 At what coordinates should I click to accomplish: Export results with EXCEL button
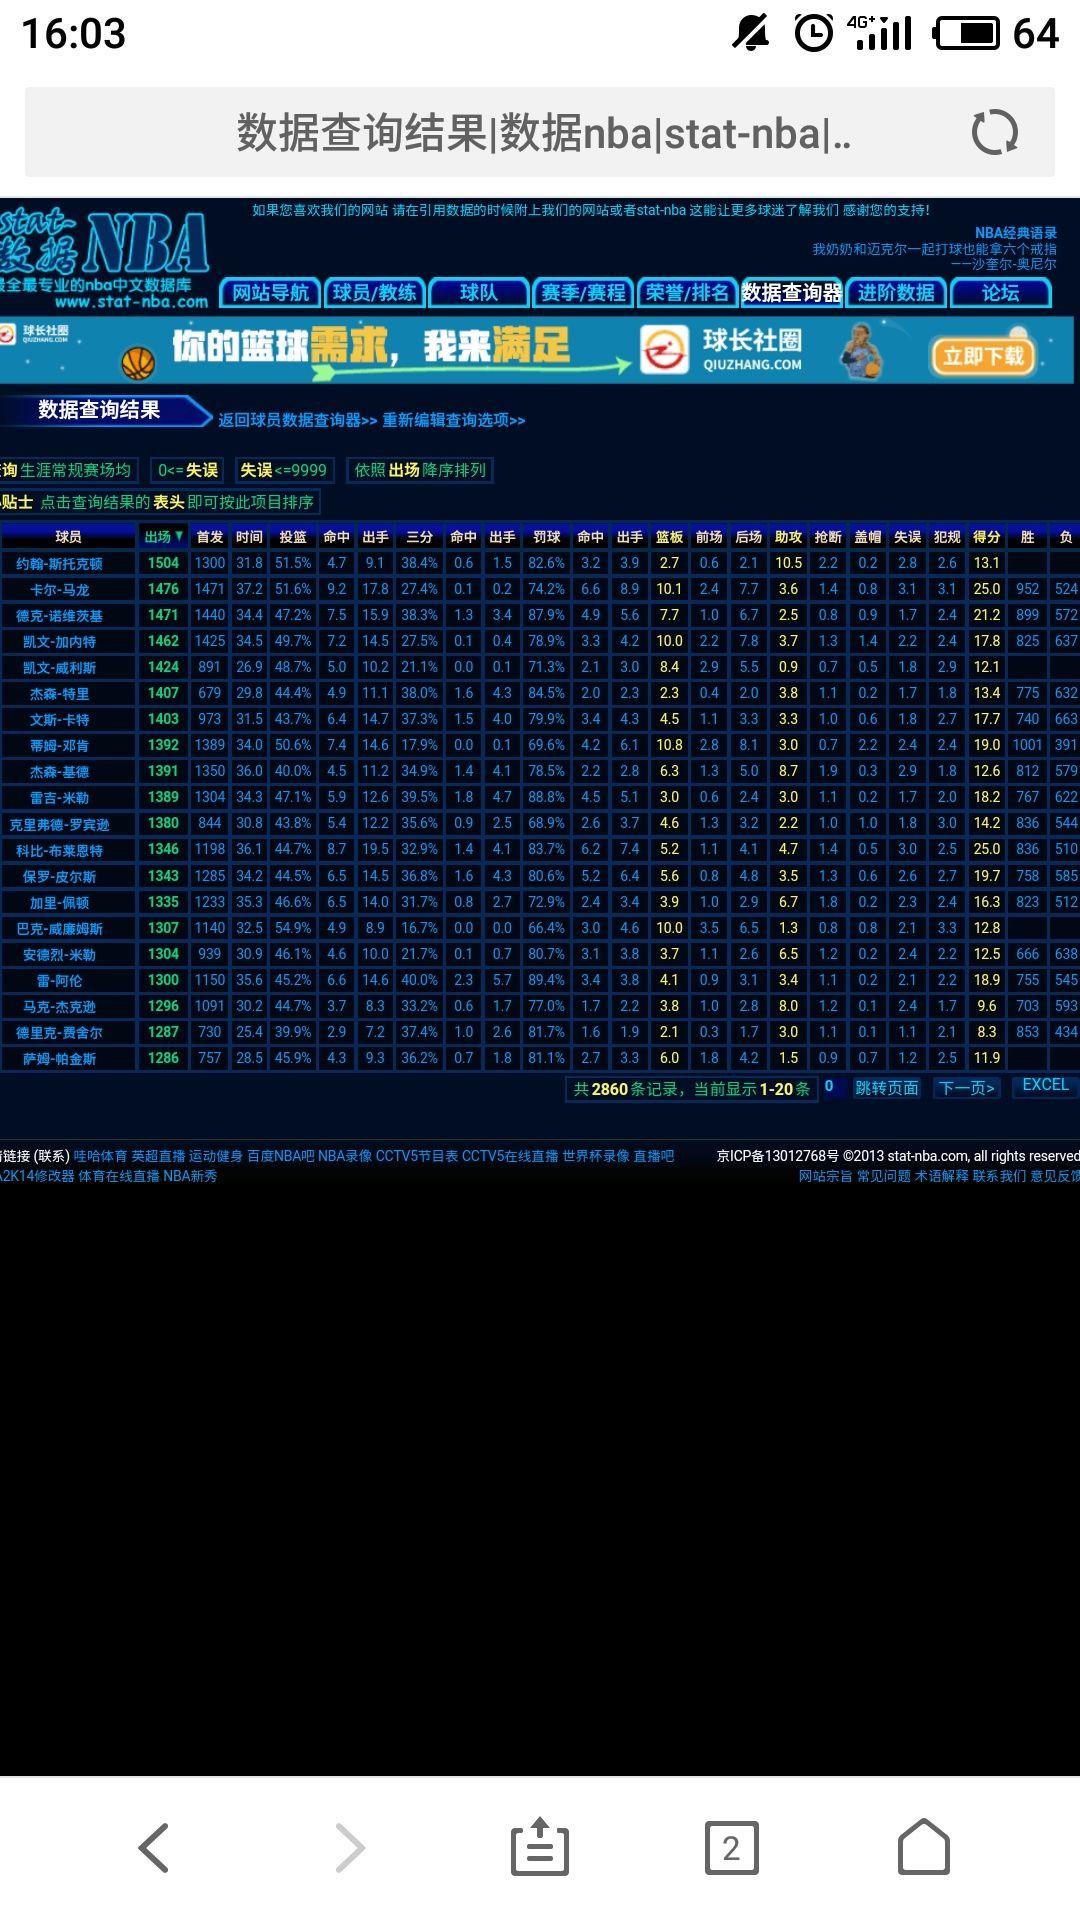tap(1045, 1085)
